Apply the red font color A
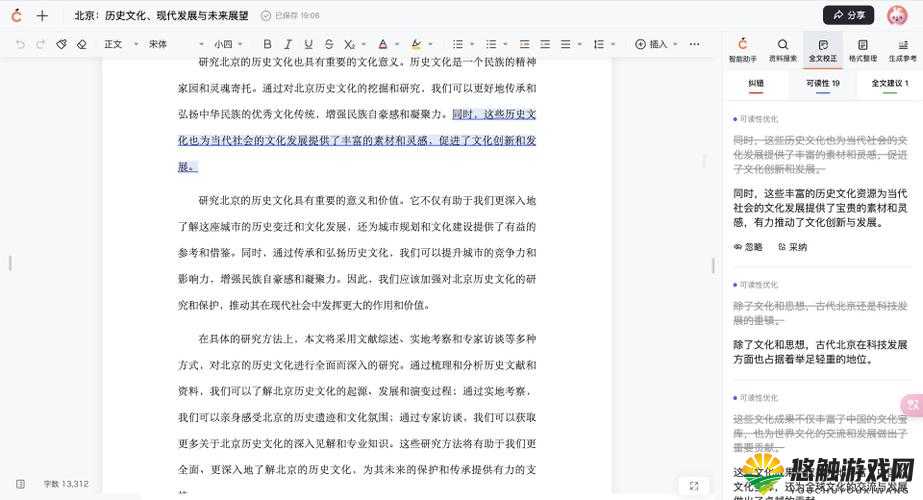Screen dimensions: 923x500 click(383, 44)
